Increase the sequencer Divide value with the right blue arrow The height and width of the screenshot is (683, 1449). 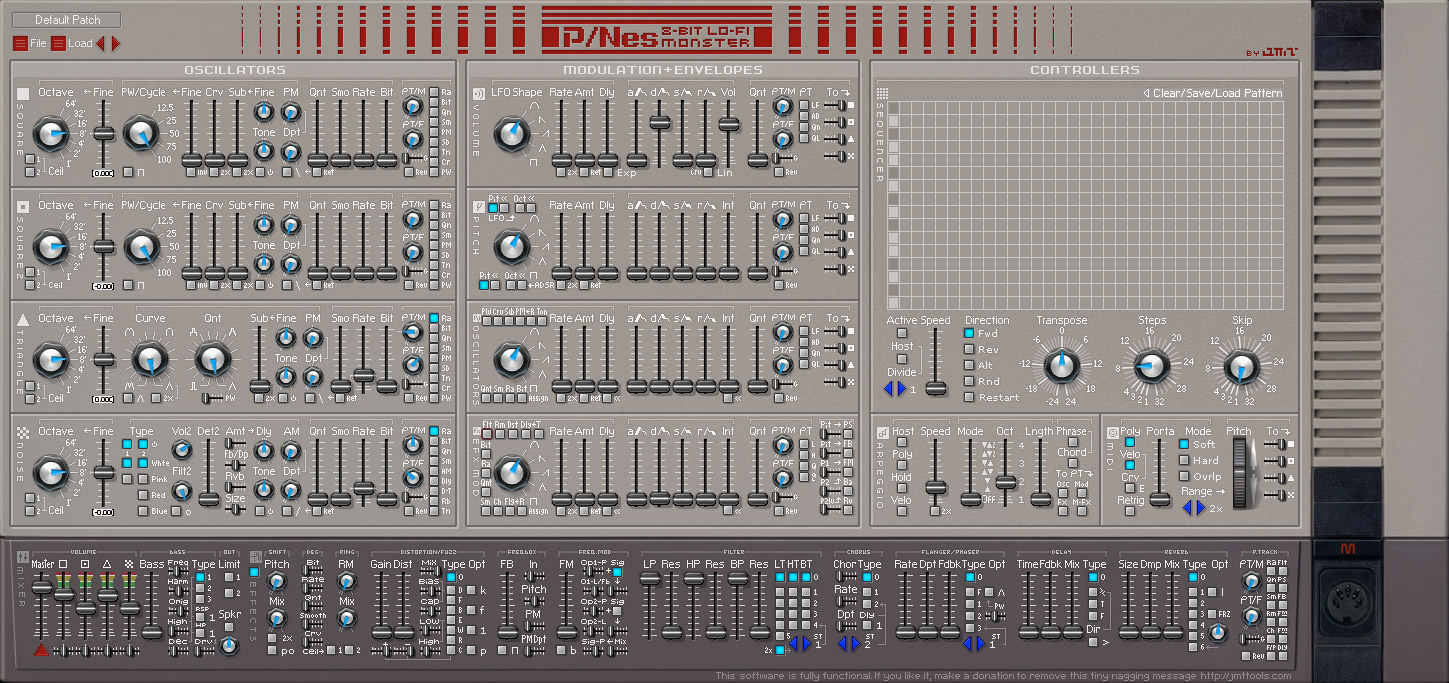click(x=901, y=389)
